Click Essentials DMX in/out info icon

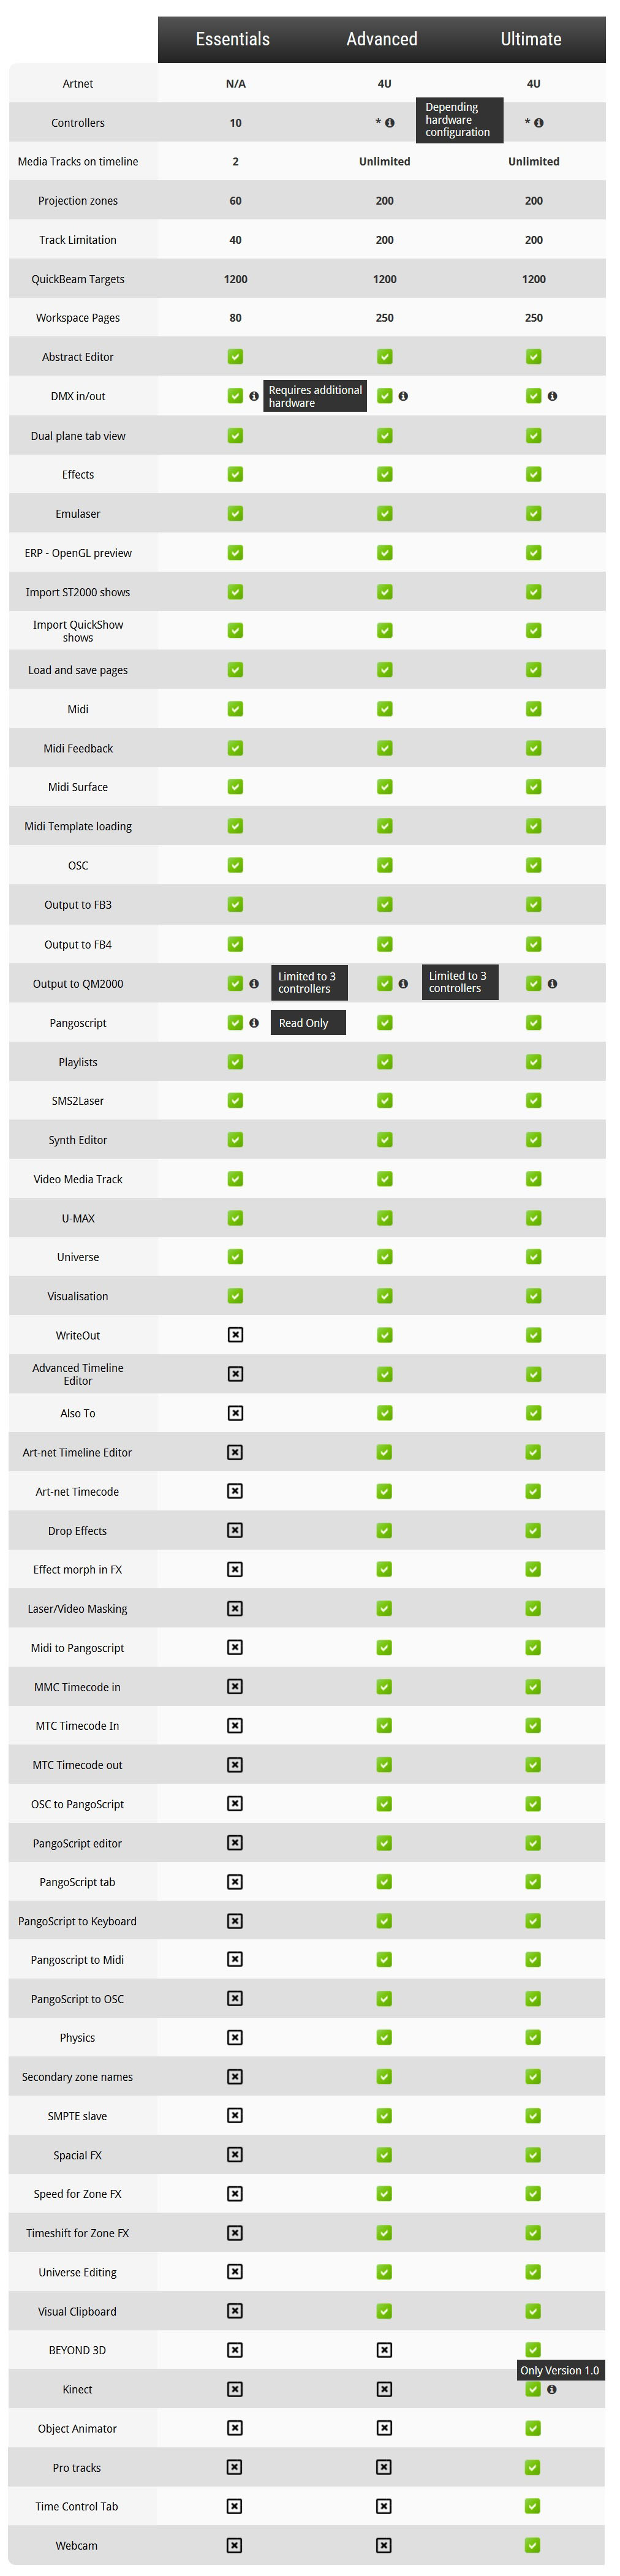(254, 396)
